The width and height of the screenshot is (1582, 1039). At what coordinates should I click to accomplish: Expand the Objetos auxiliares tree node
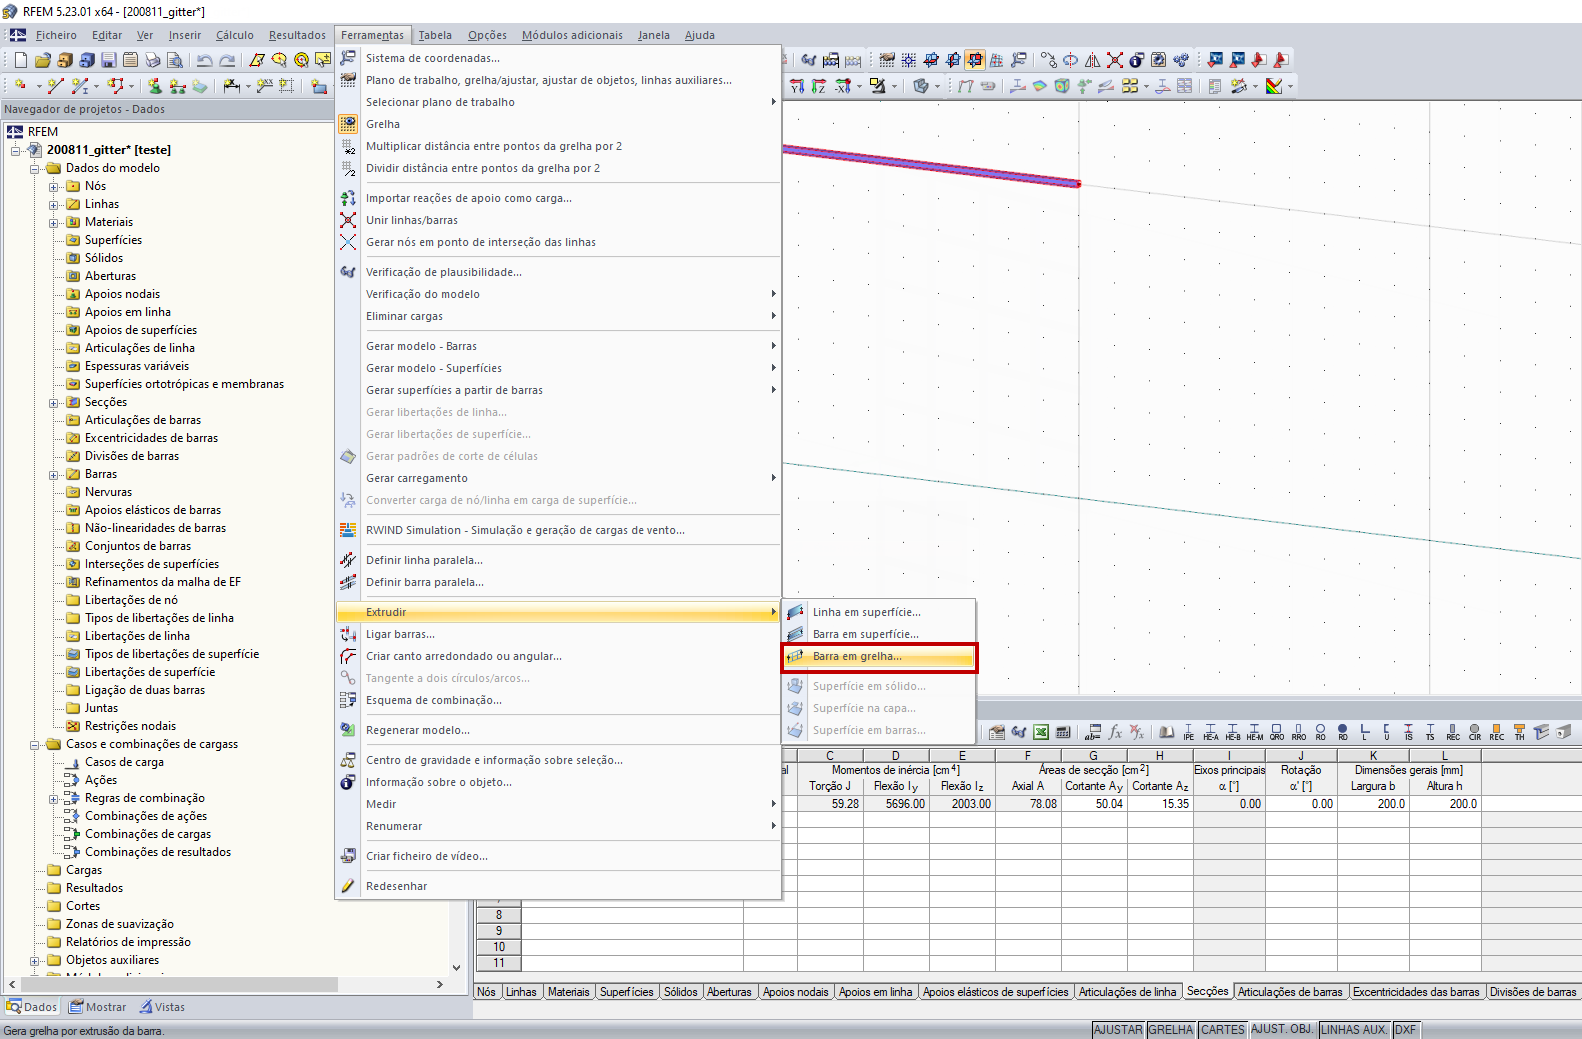tap(35, 960)
